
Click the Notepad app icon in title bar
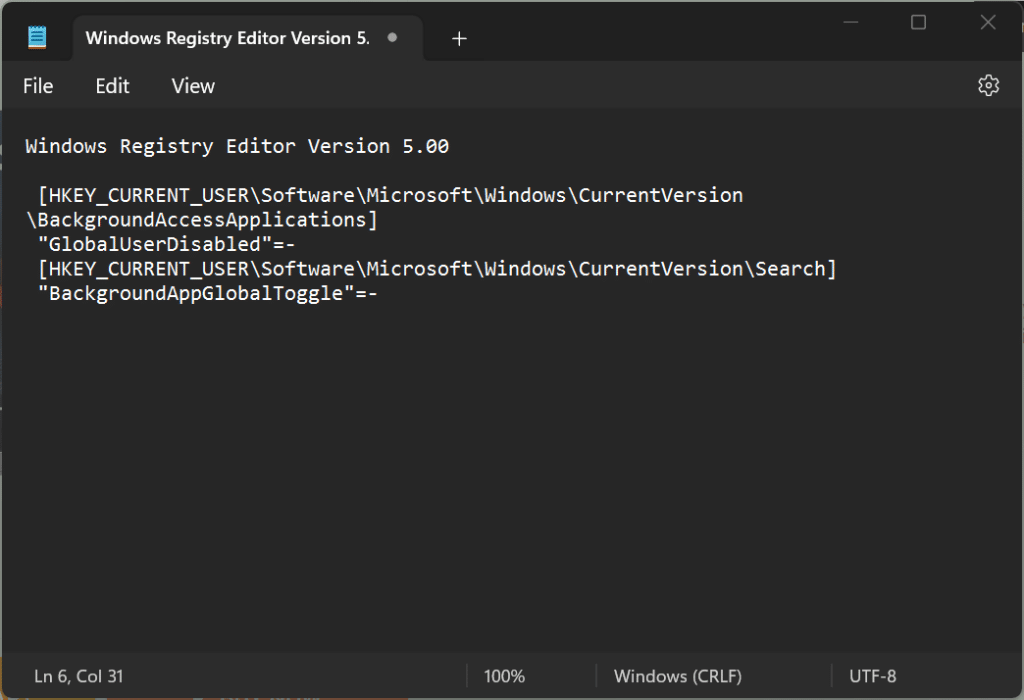pos(37,37)
